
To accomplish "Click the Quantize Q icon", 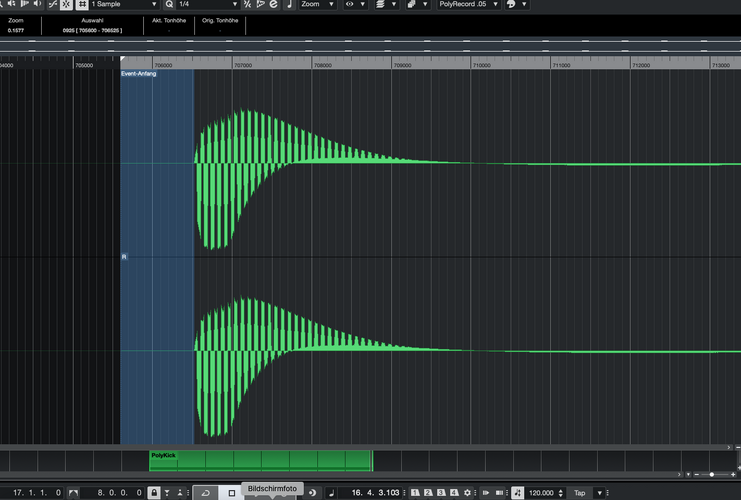I will coord(169,4).
